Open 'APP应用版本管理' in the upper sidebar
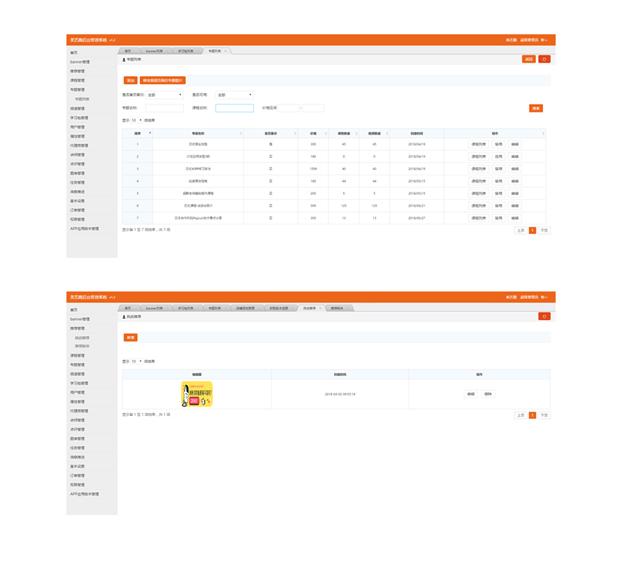The image size is (620, 564). (85, 229)
